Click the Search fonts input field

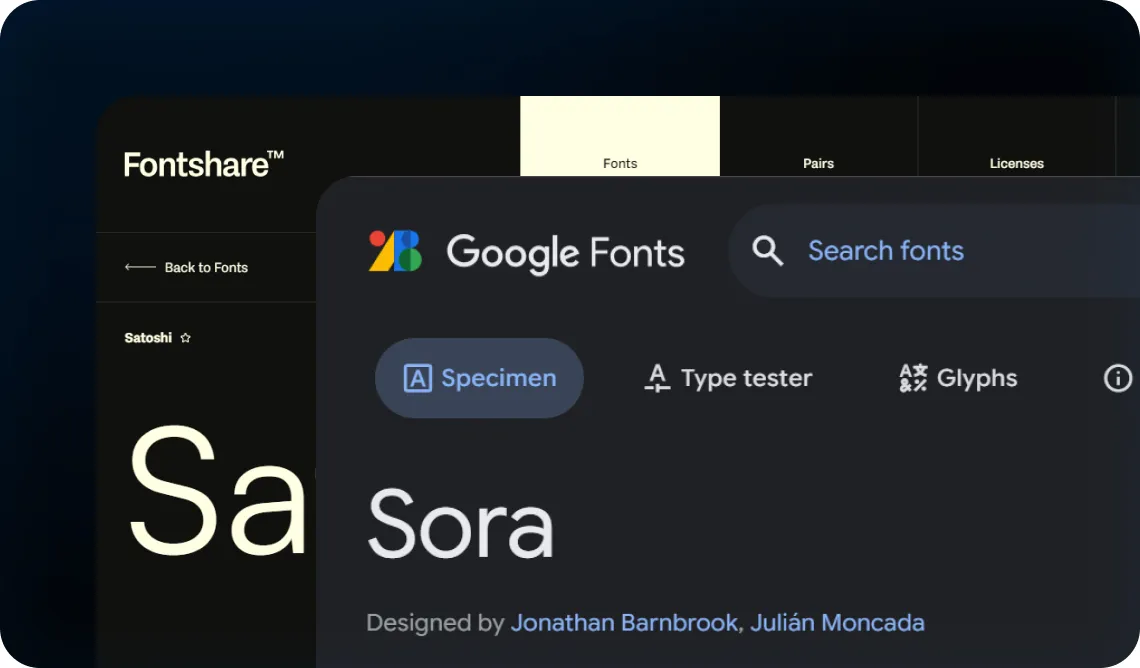point(886,251)
